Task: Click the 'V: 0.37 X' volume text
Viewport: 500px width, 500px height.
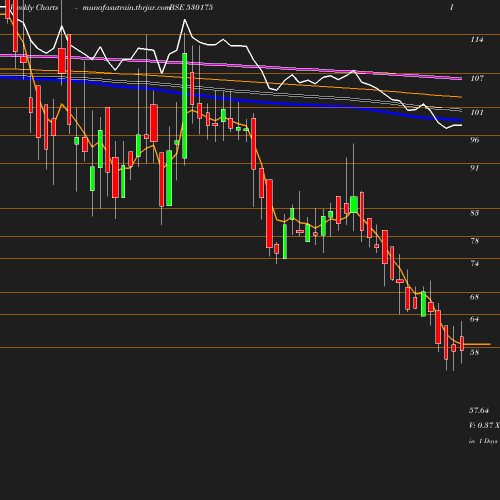Action: click(484, 425)
